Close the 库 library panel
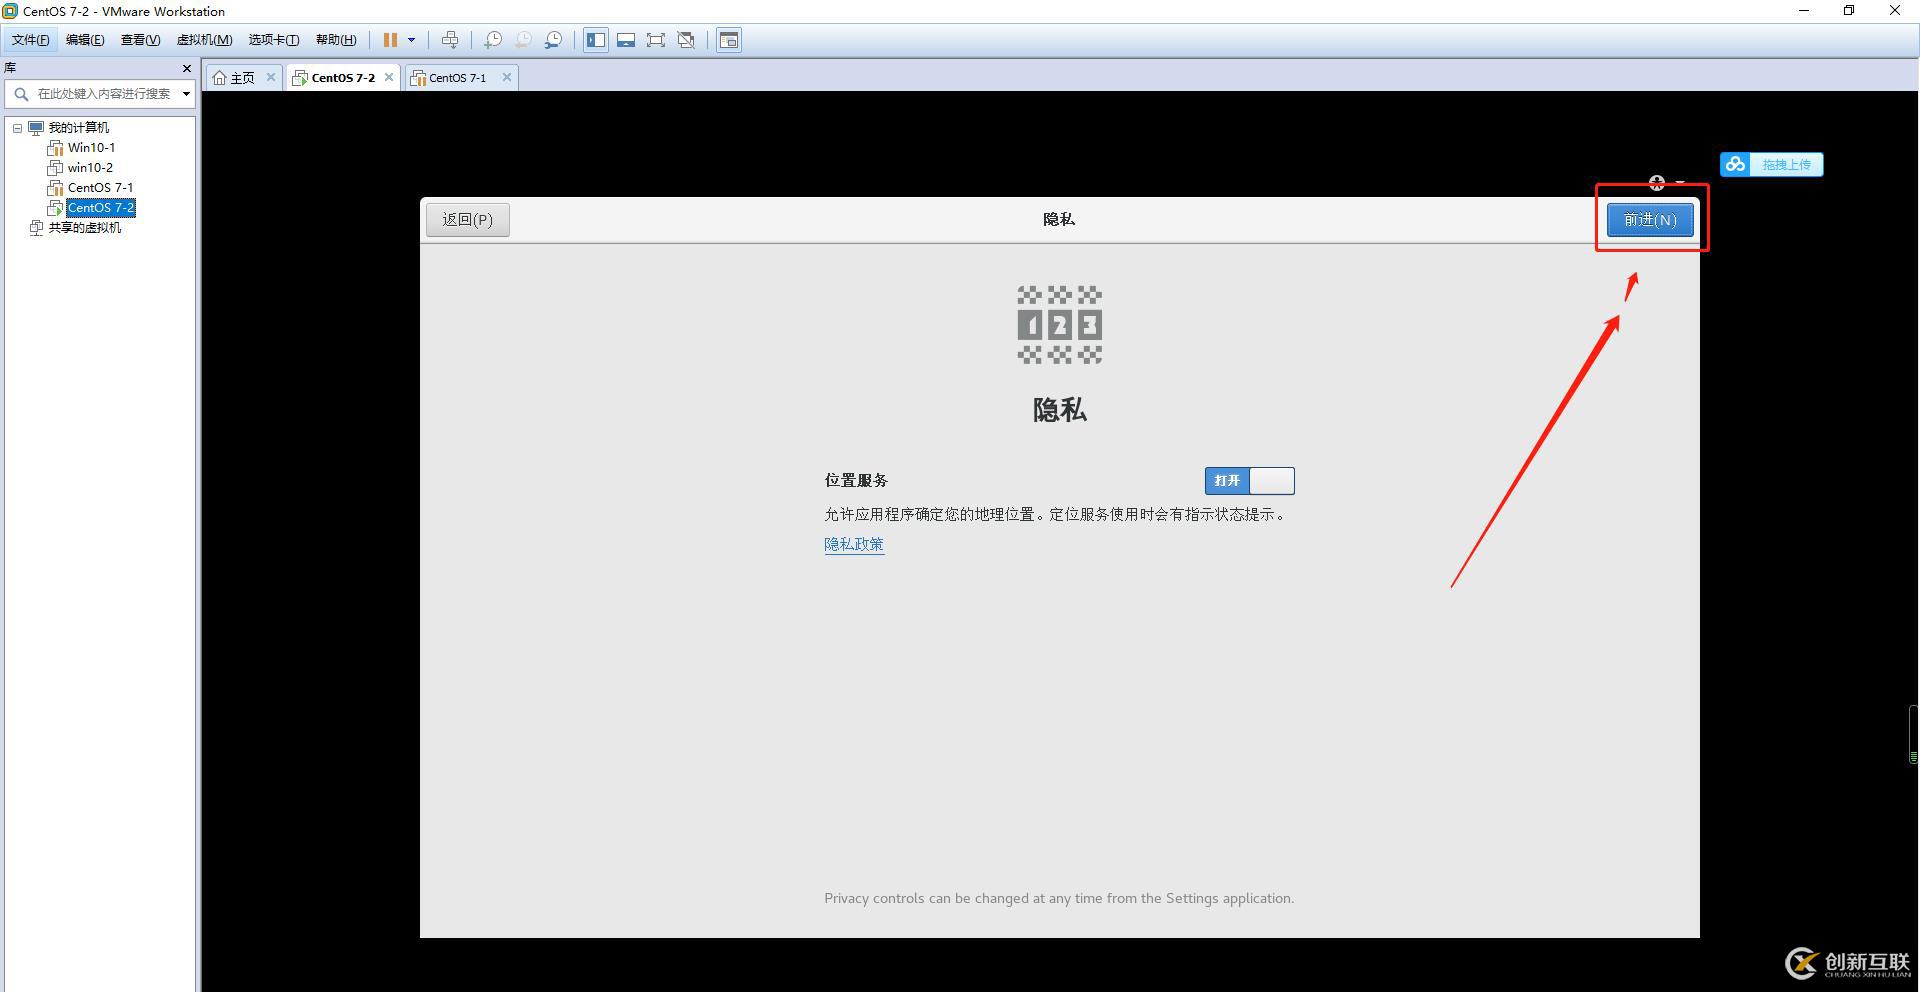This screenshot has width=1920, height=992. click(x=186, y=68)
